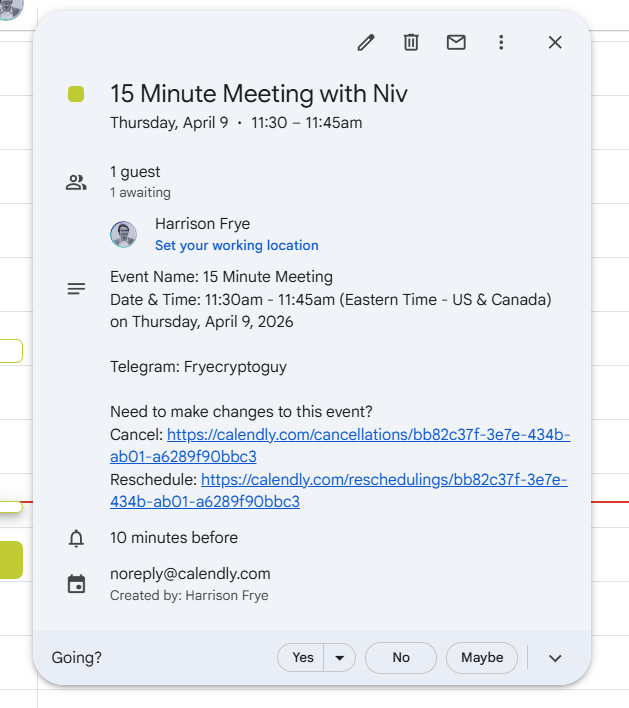The height and width of the screenshot is (708, 629).
Task: Click the description lines icon
Action: (76, 289)
